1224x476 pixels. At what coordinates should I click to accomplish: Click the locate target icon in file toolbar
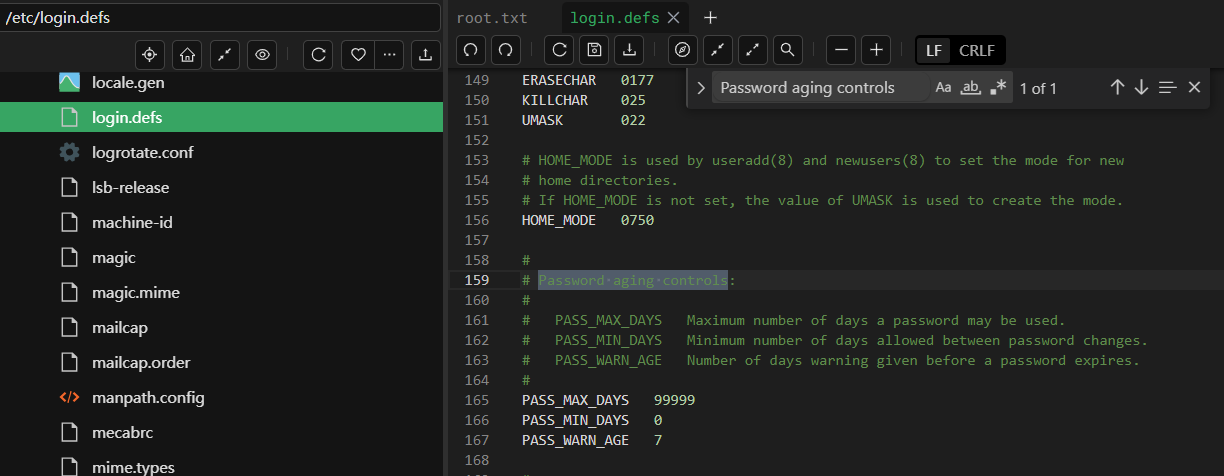click(150, 55)
